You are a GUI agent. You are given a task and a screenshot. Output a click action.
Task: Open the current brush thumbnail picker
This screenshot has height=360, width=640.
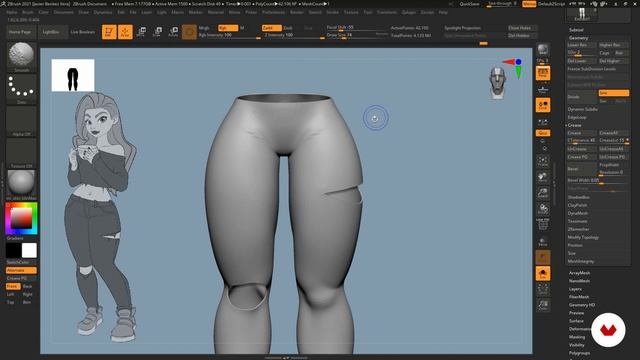21,57
